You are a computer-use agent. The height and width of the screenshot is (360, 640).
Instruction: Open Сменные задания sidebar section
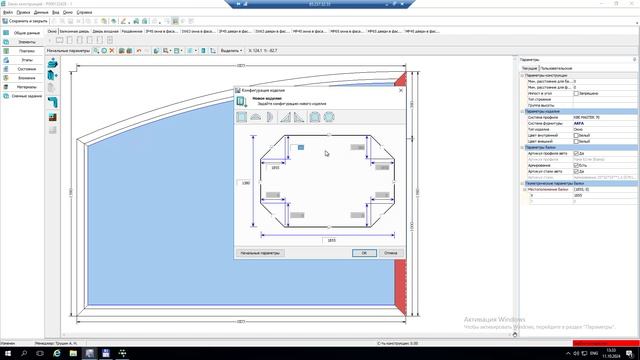(22, 96)
